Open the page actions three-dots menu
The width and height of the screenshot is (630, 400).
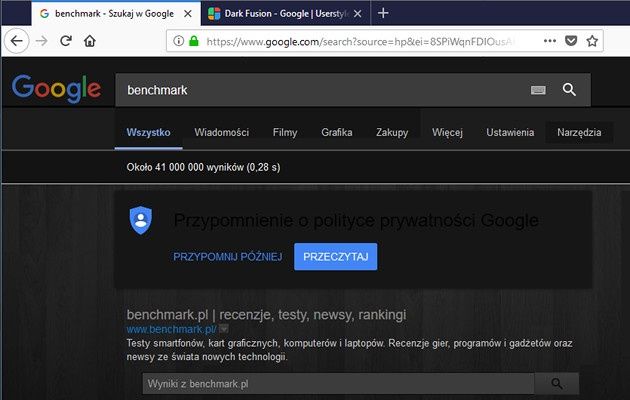pyautogui.click(x=550, y=41)
